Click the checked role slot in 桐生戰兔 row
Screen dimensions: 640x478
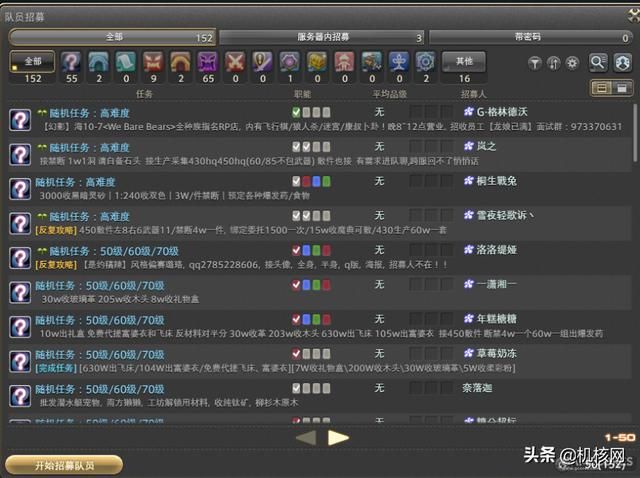[x=296, y=181]
